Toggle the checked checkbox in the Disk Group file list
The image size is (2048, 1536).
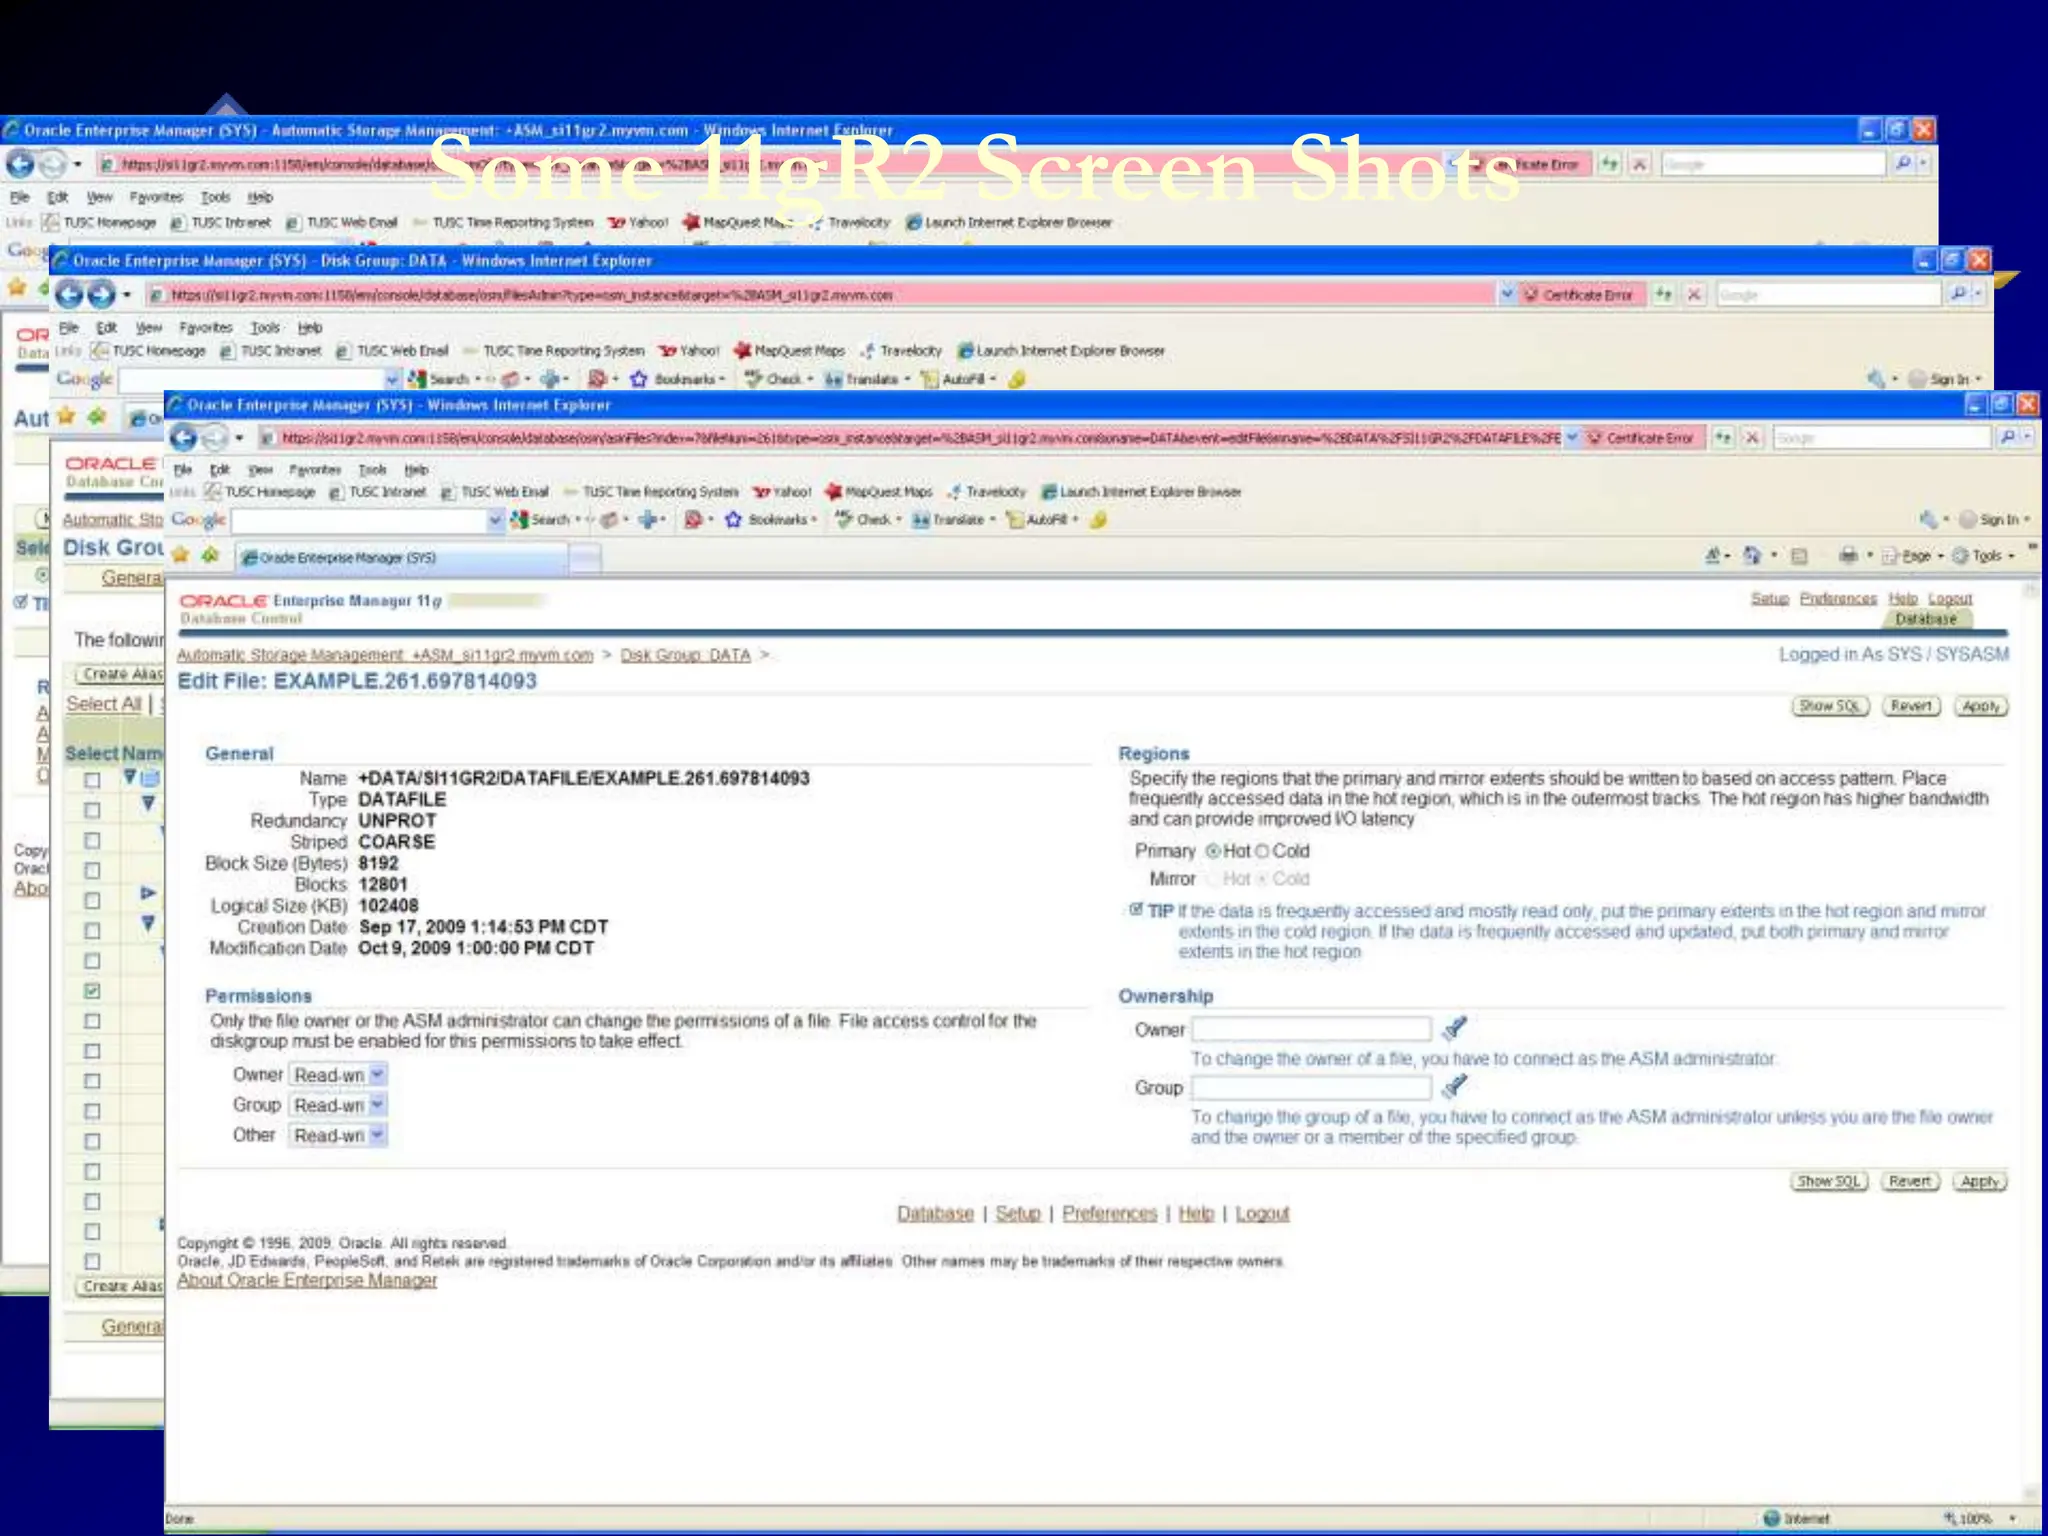(92, 991)
